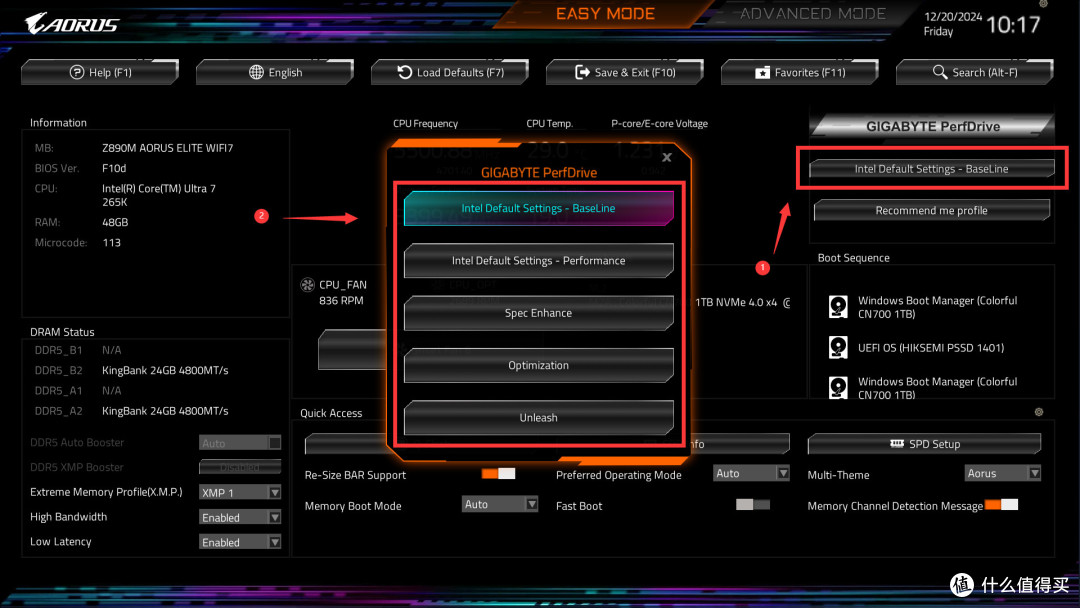Click the settings icon by the clock

[1043, 3]
